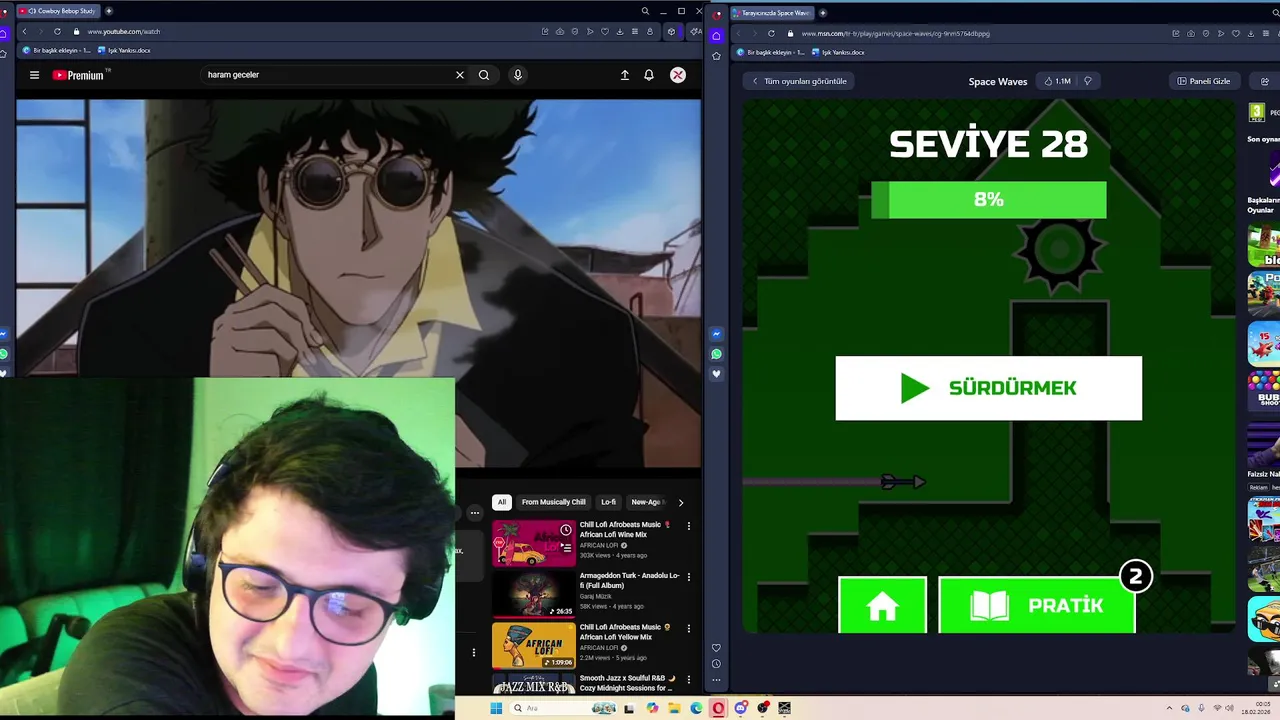Open Chill Lofi Afrobeats Yellow Mix thumbnail
Screen dimensions: 1280x720
534,646
